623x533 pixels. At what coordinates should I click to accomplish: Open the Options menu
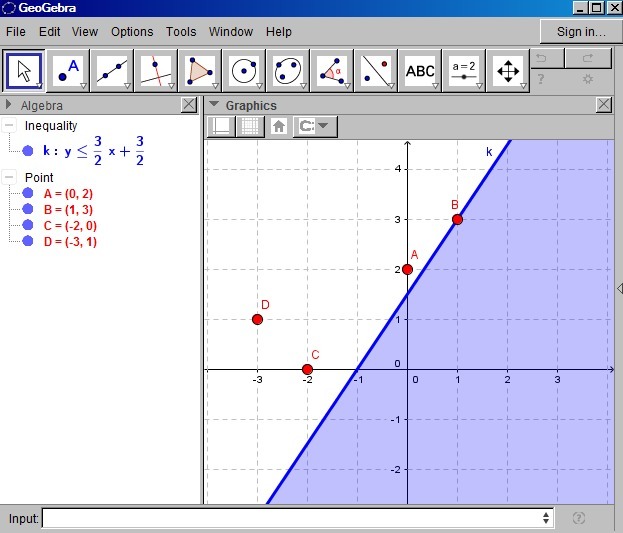click(x=132, y=32)
